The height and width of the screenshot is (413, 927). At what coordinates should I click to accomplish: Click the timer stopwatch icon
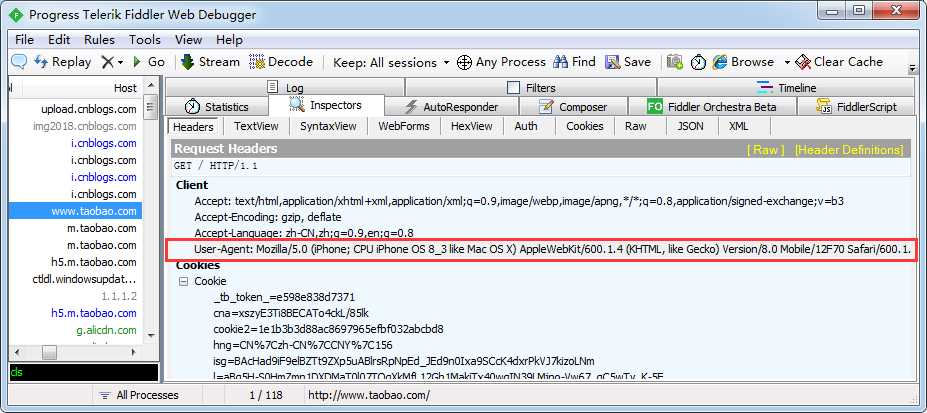pyautogui.click(x=699, y=62)
